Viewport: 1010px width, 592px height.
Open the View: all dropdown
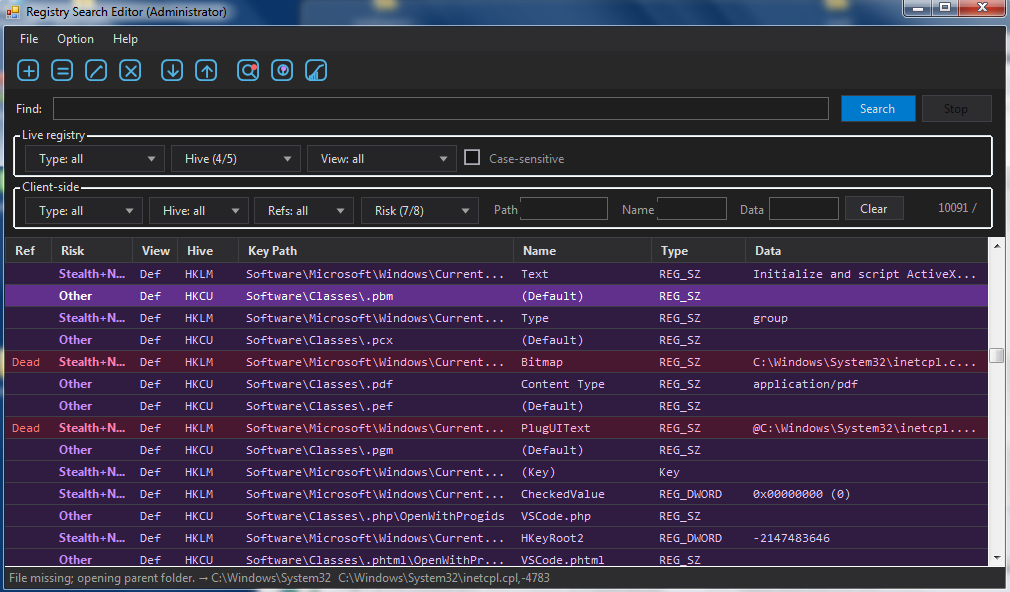(x=382, y=158)
